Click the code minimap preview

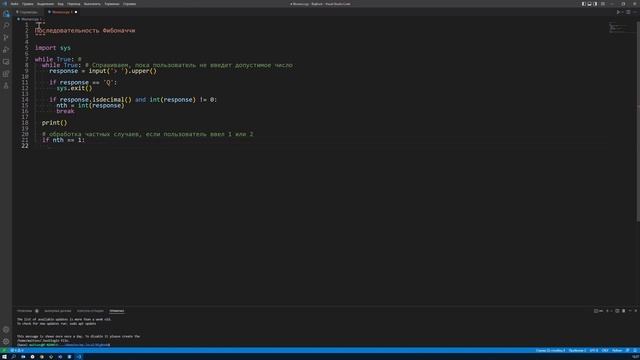[622, 28]
